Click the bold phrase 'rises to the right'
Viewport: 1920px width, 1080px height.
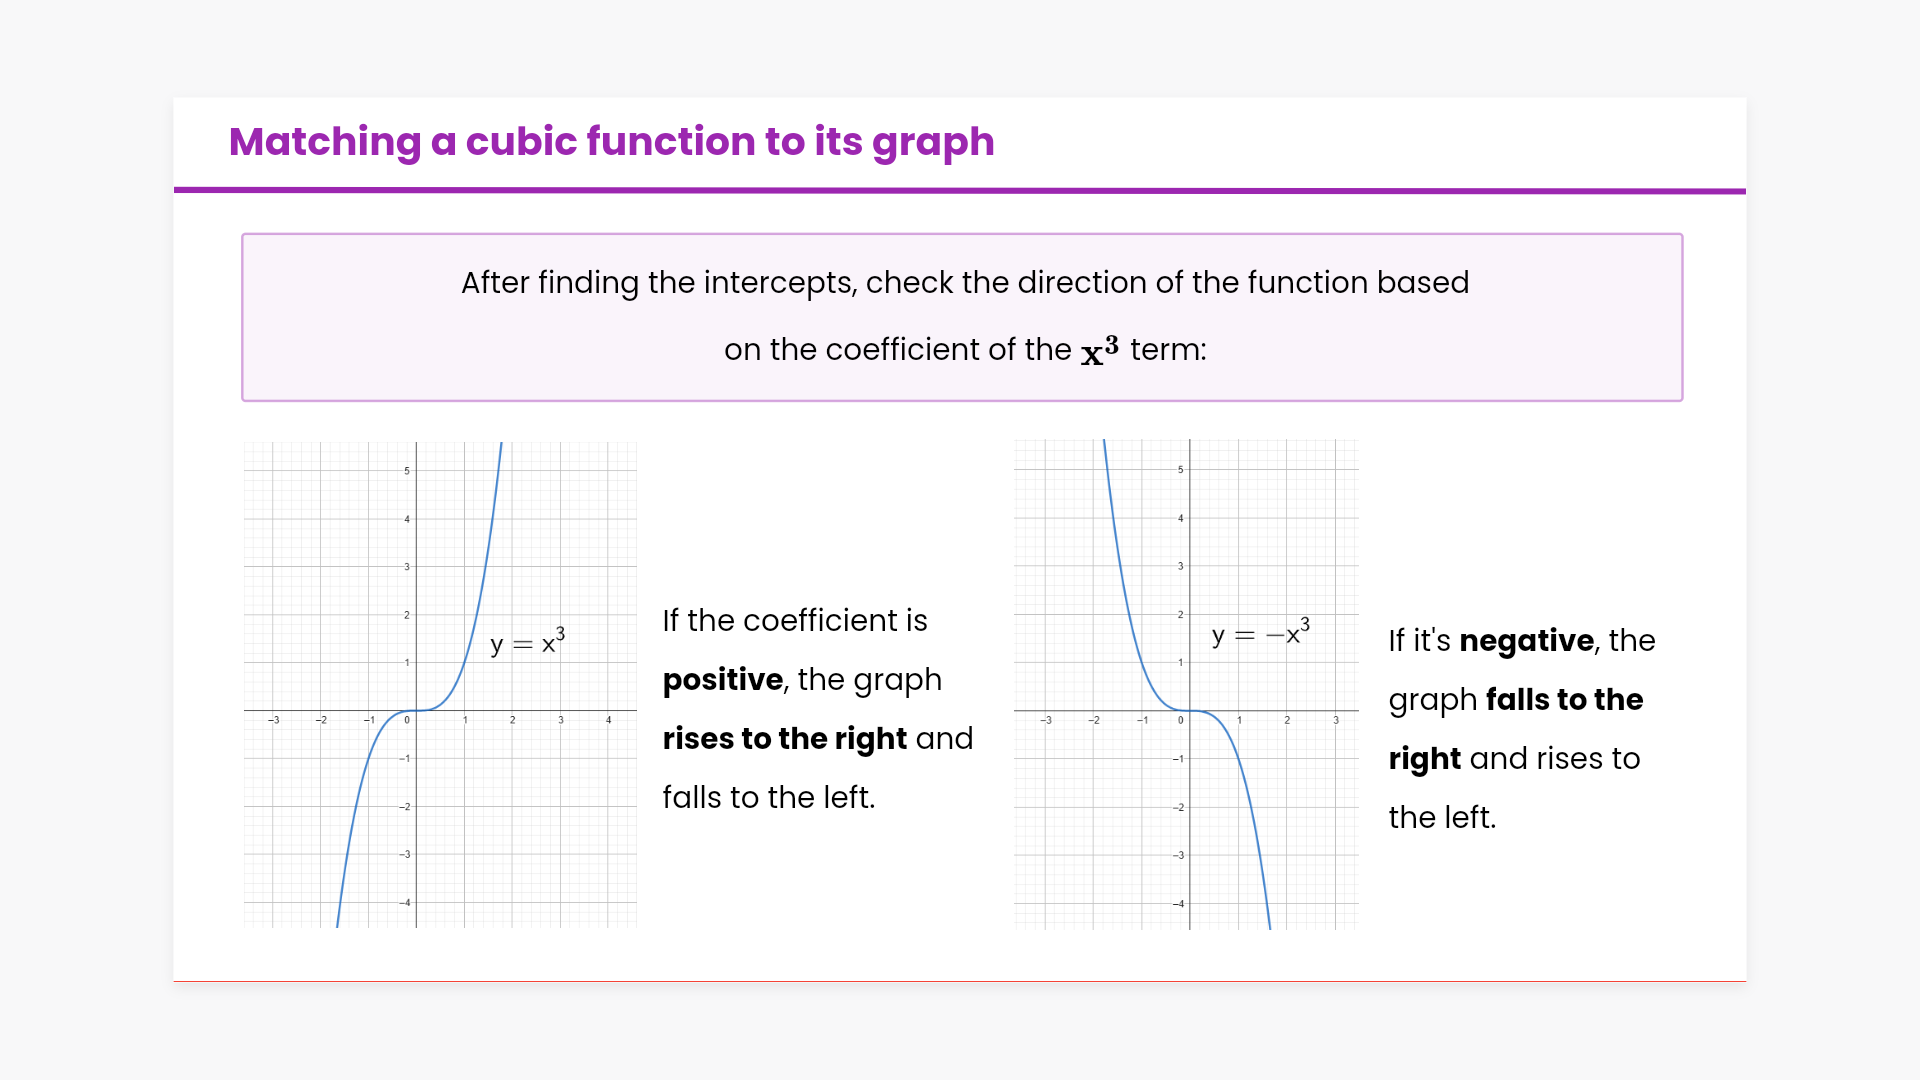pos(784,739)
